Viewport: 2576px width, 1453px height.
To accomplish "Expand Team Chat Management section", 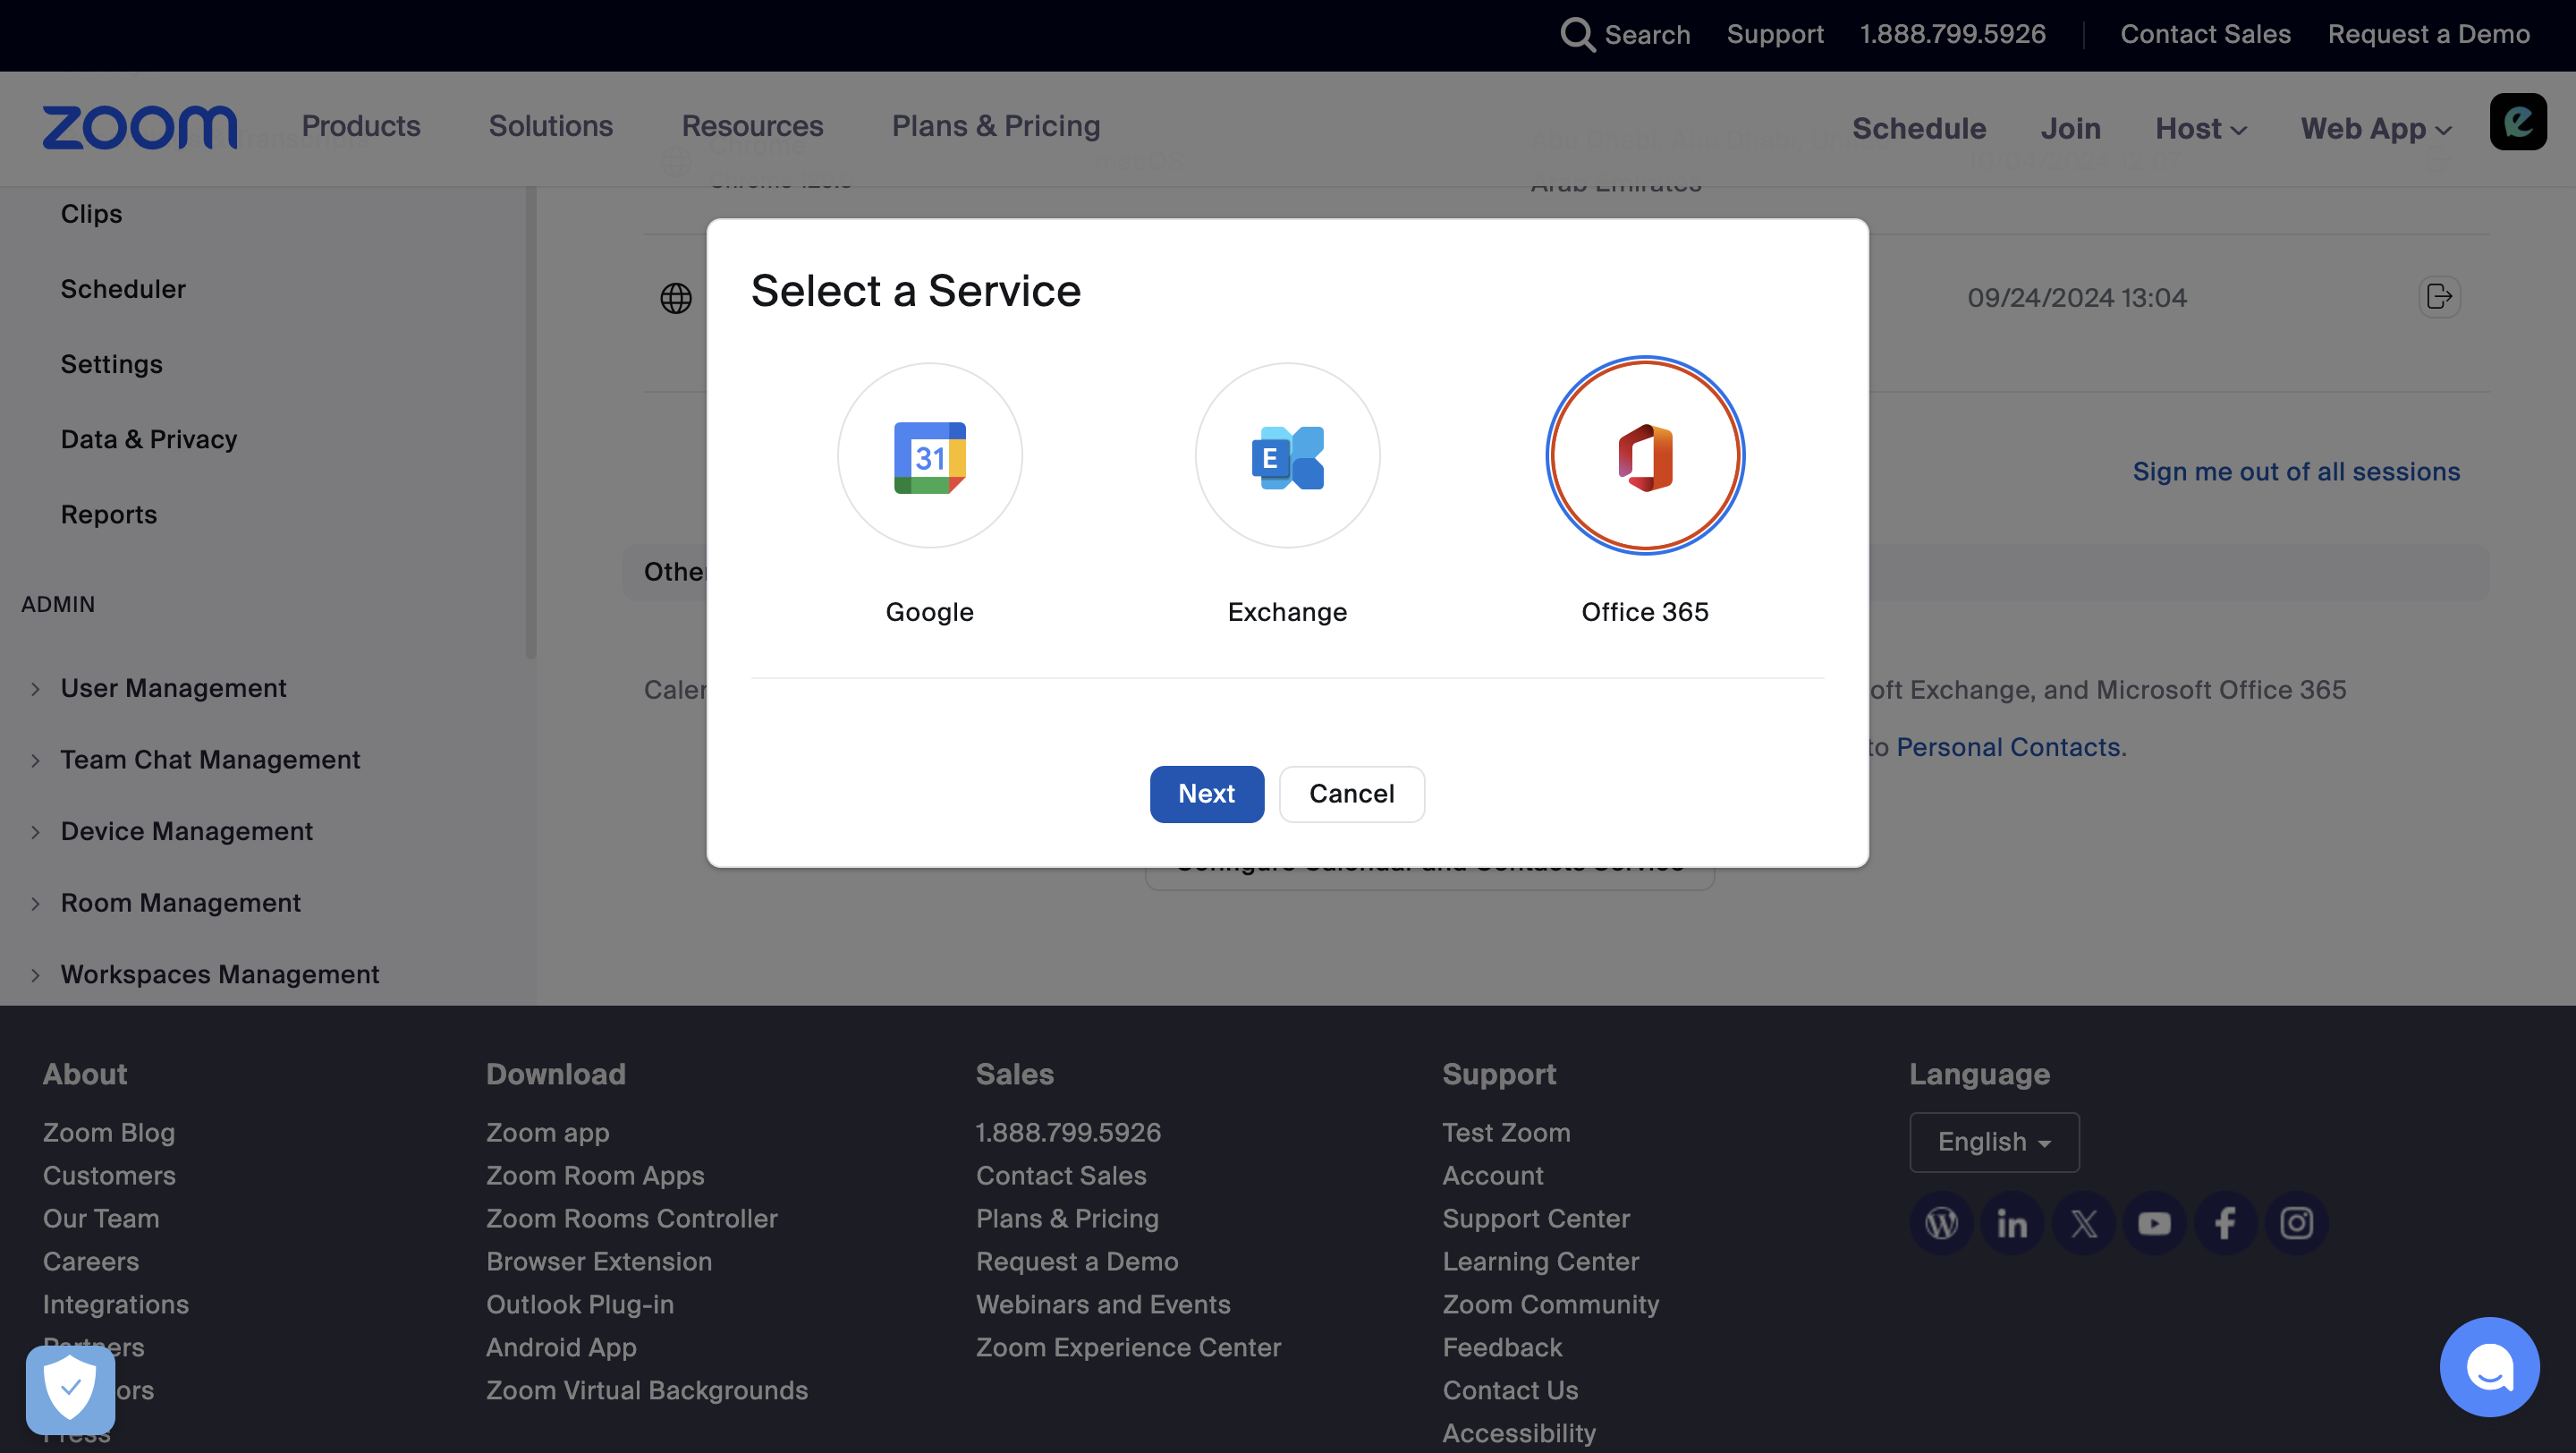I will [210, 760].
